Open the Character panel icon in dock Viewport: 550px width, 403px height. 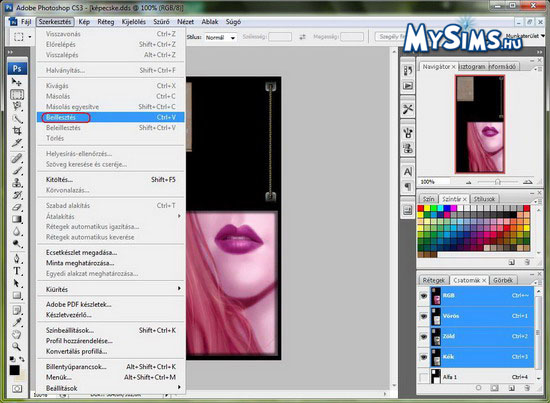click(408, 172)
